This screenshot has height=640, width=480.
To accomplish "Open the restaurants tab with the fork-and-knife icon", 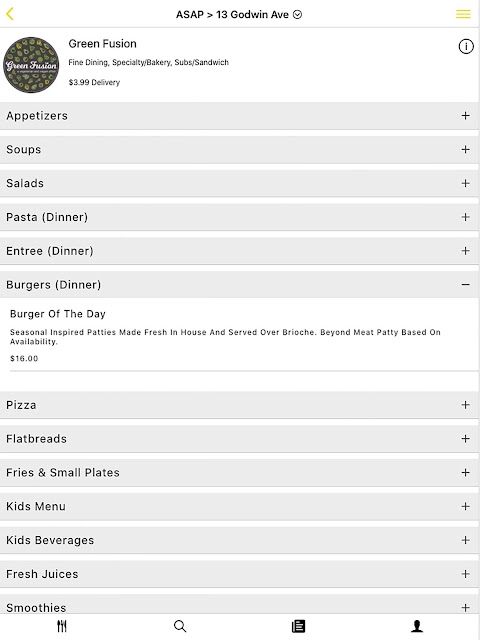I will (x=62, y=626).
